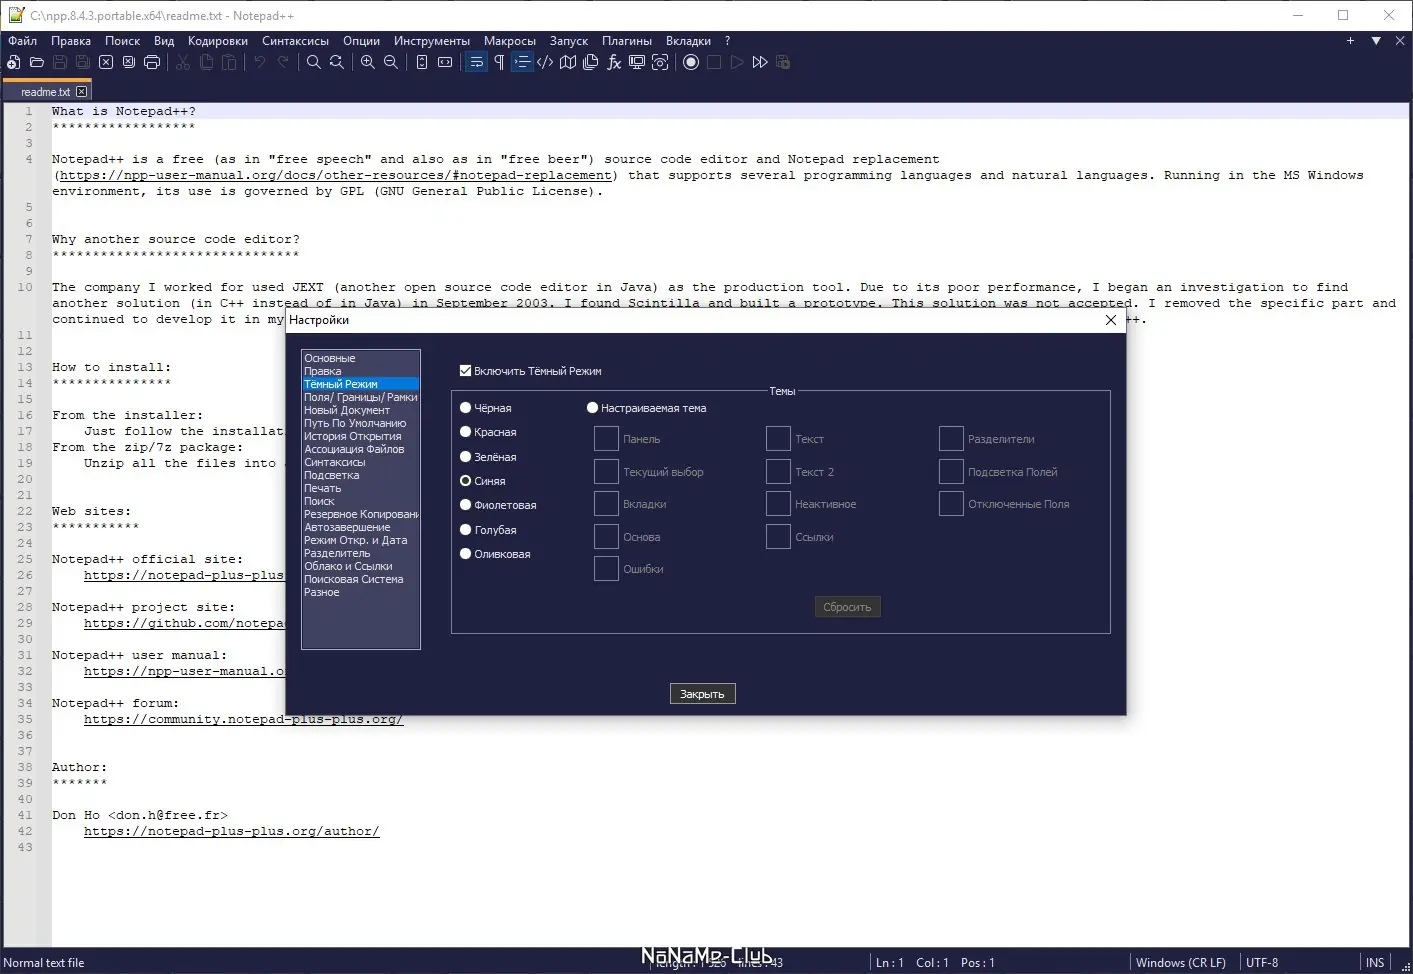The image size is (1413, 974).
Task: Open the community.notepad-plus-plus.org link
Action: [244, 719]
